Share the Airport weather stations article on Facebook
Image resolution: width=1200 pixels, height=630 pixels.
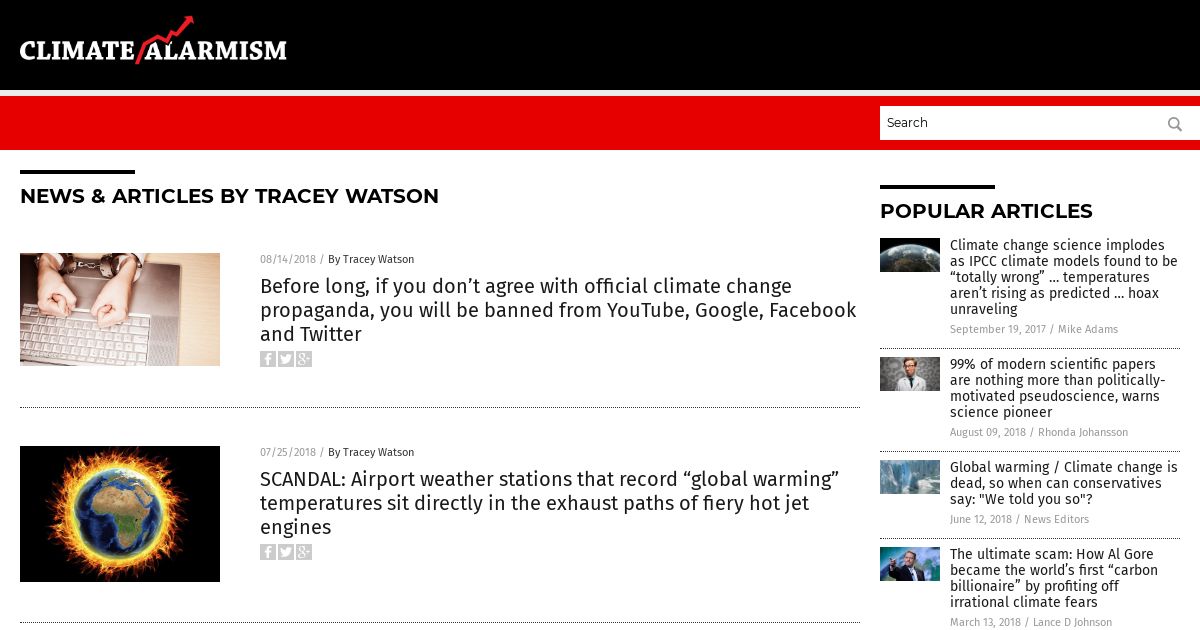(x=268, y=552)
